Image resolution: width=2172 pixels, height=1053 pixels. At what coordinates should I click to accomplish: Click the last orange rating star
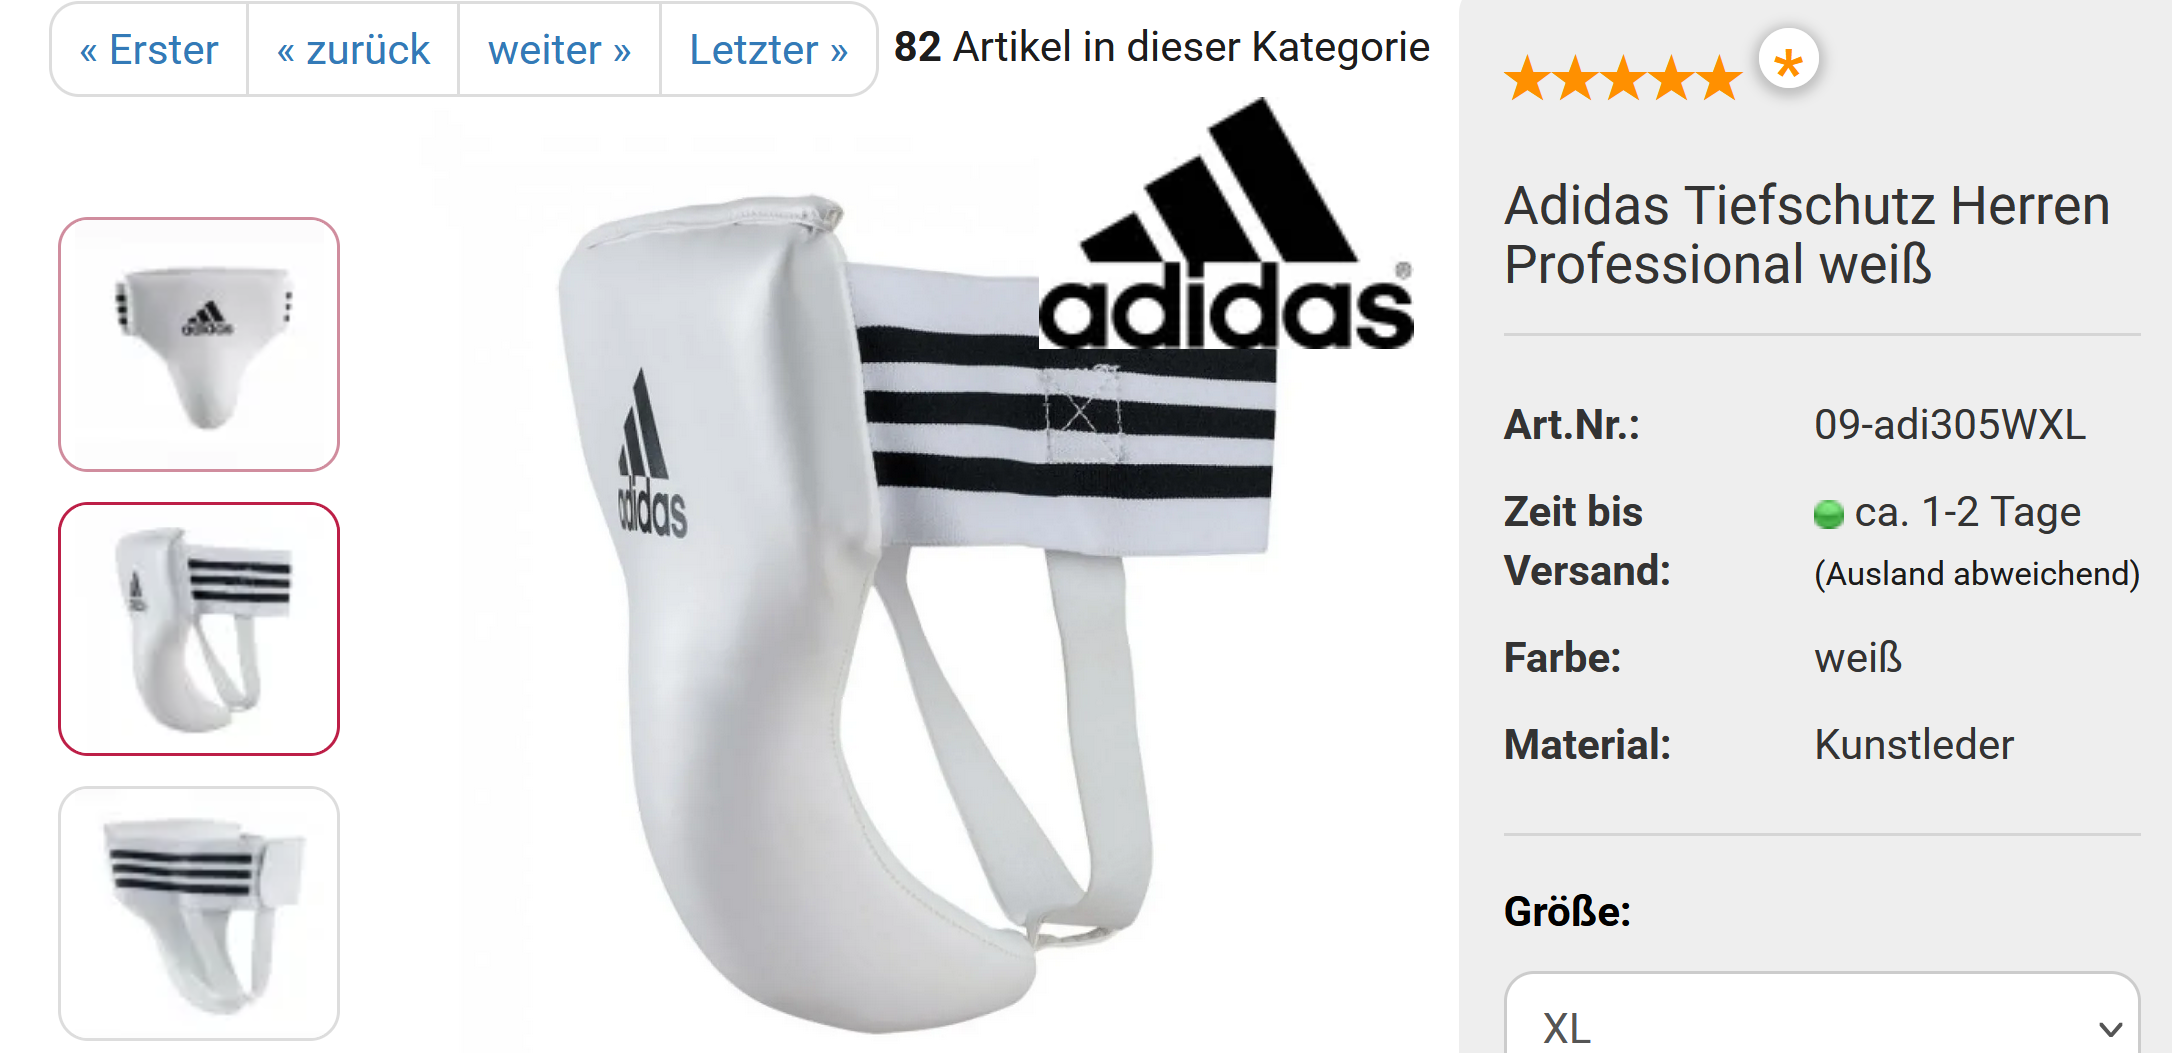tap(1718, 78)
